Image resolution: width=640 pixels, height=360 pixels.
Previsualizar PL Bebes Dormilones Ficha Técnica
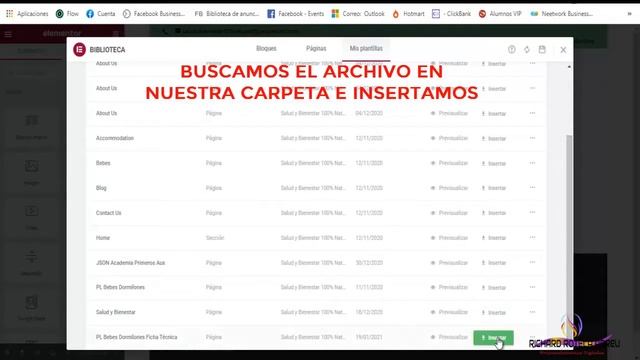[449, 337]
